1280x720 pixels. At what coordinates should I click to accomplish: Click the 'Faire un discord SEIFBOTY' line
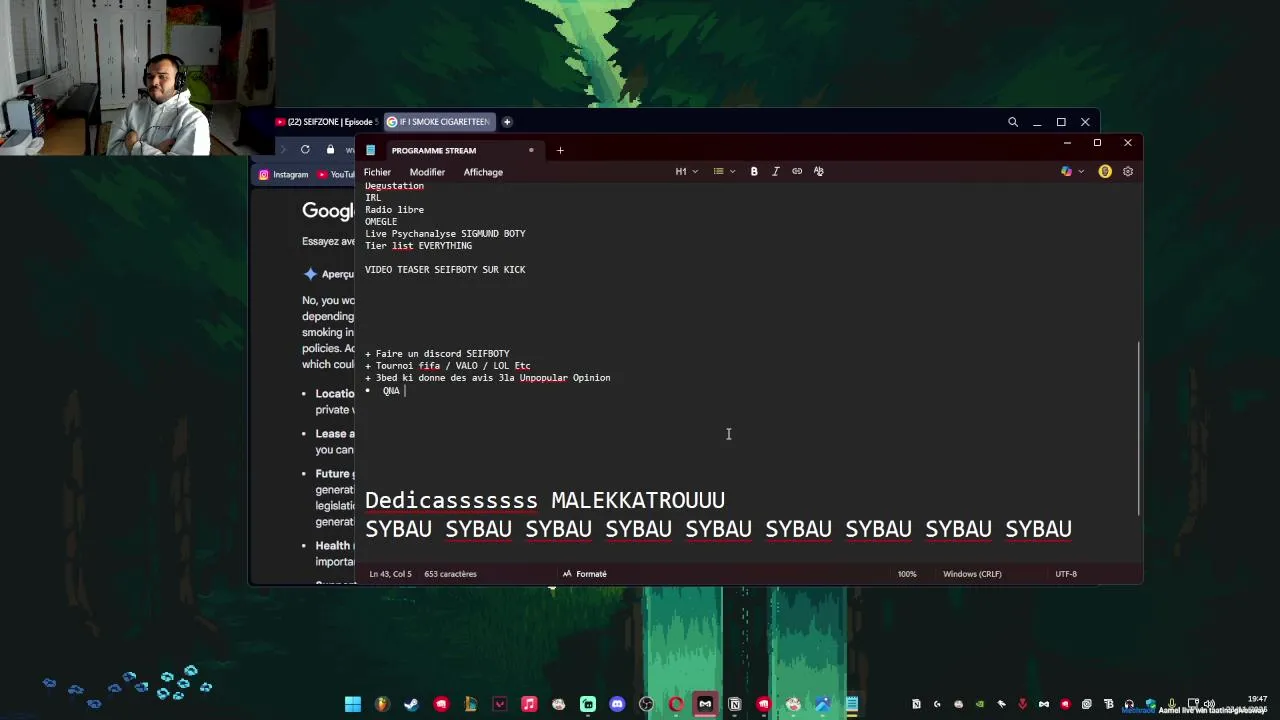(x=437, y=354)
